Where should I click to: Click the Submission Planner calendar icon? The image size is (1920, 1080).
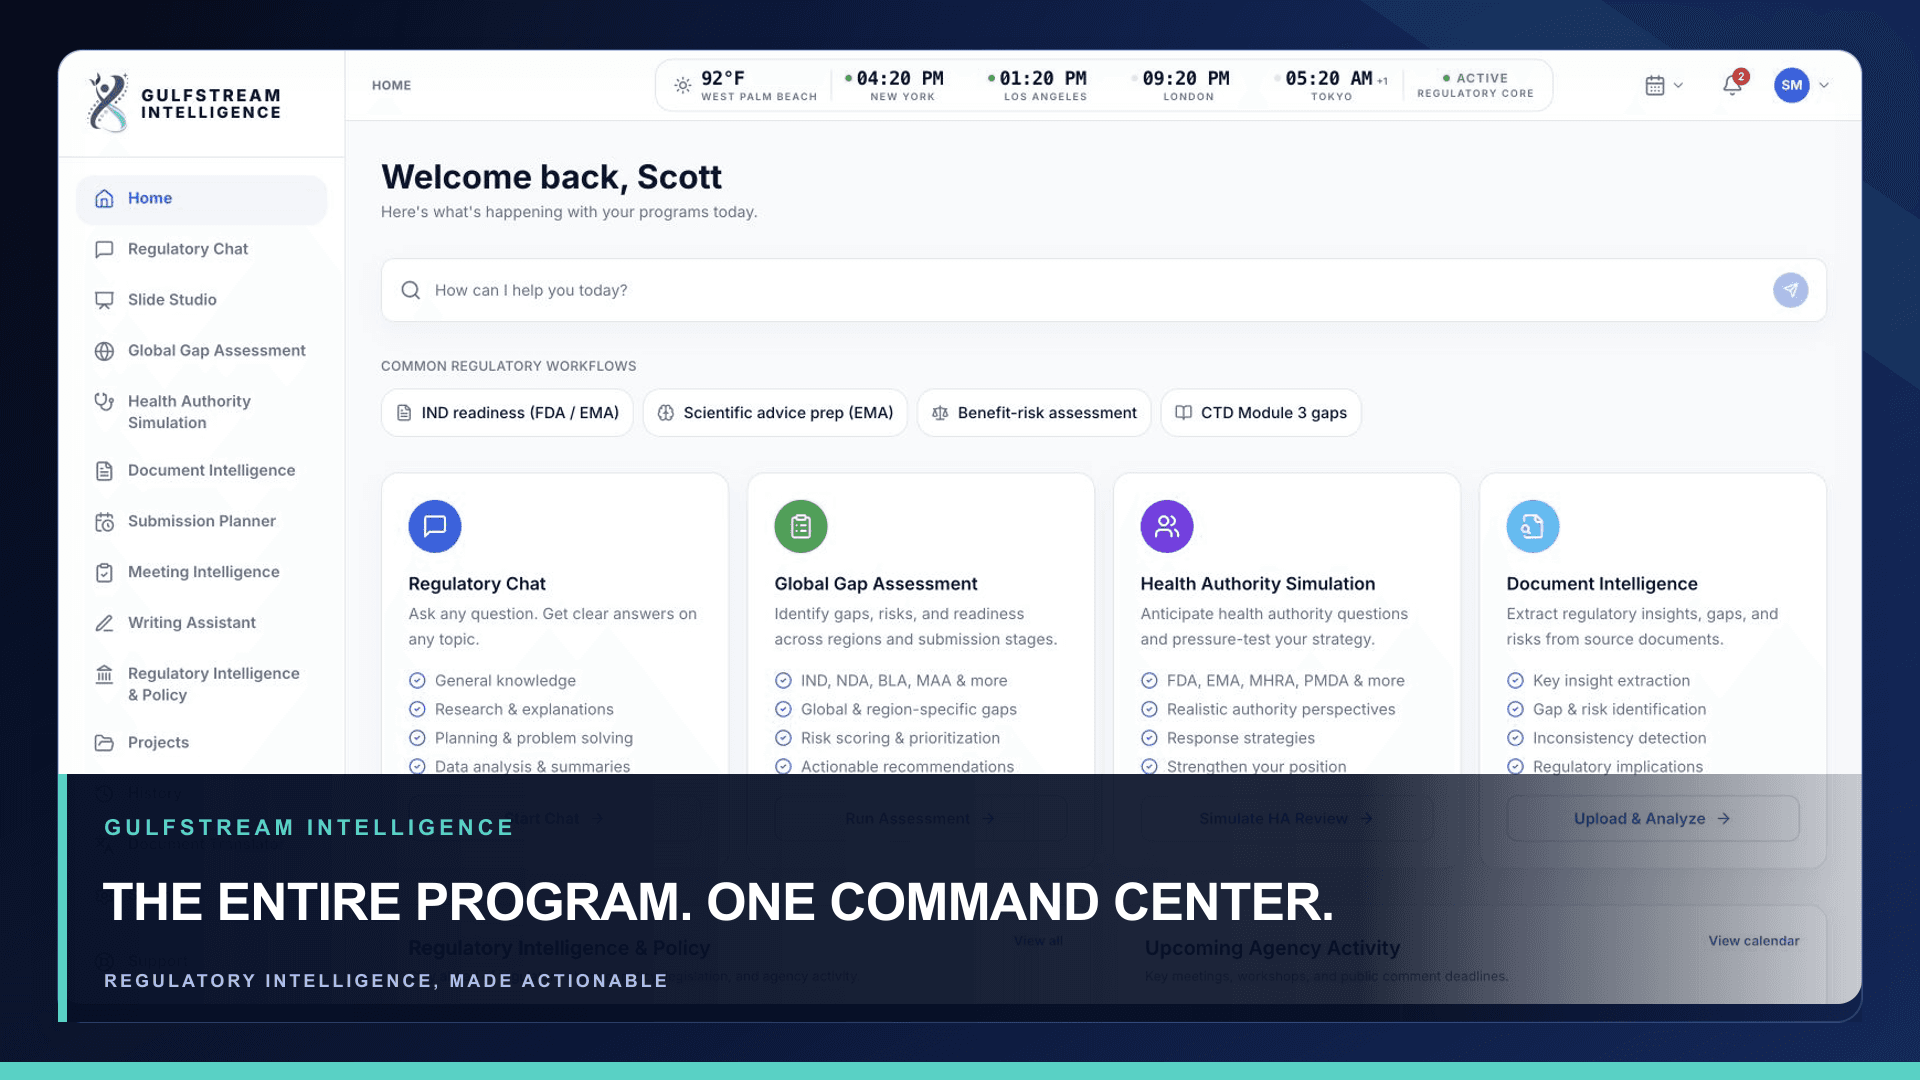click(104, 522)
